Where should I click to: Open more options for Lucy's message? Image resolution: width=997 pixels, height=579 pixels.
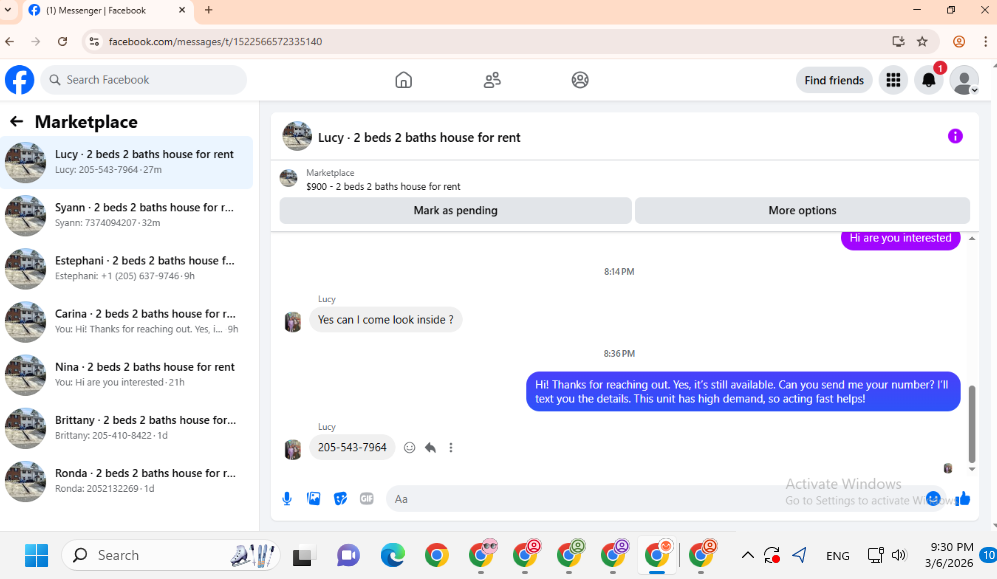pos(451,447)
